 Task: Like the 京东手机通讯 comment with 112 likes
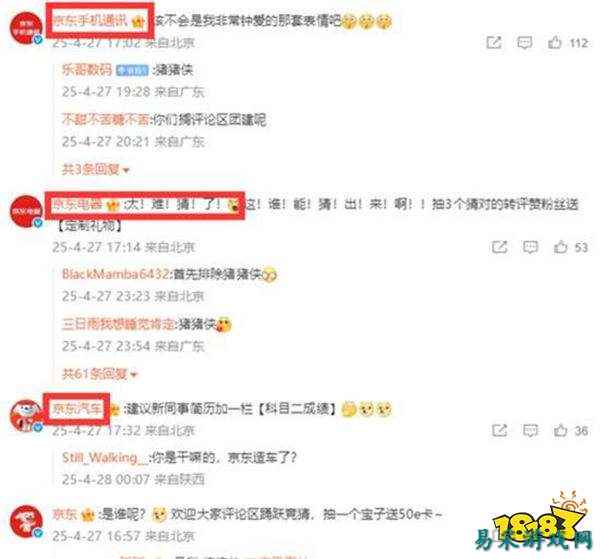click(x=554, y=42)
